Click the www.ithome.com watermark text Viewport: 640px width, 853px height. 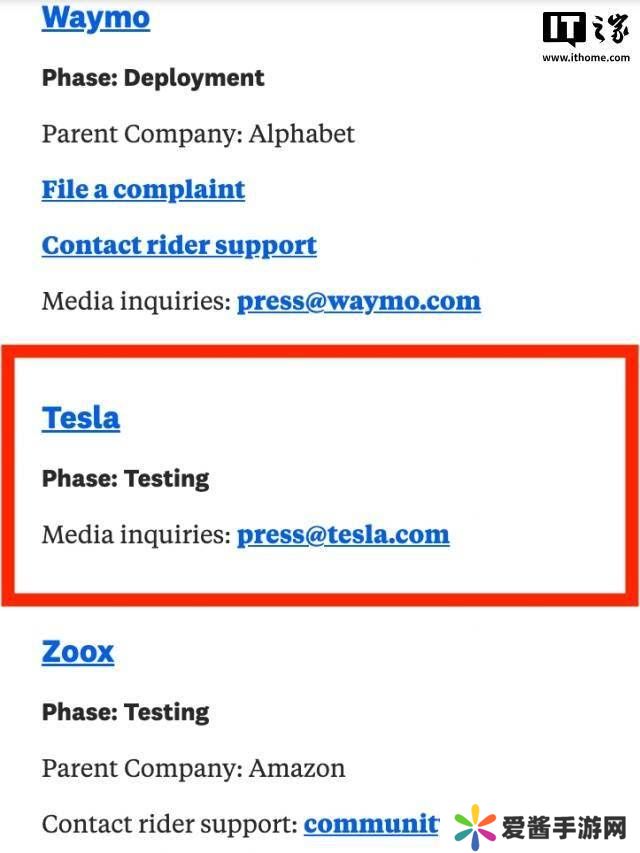586,58
